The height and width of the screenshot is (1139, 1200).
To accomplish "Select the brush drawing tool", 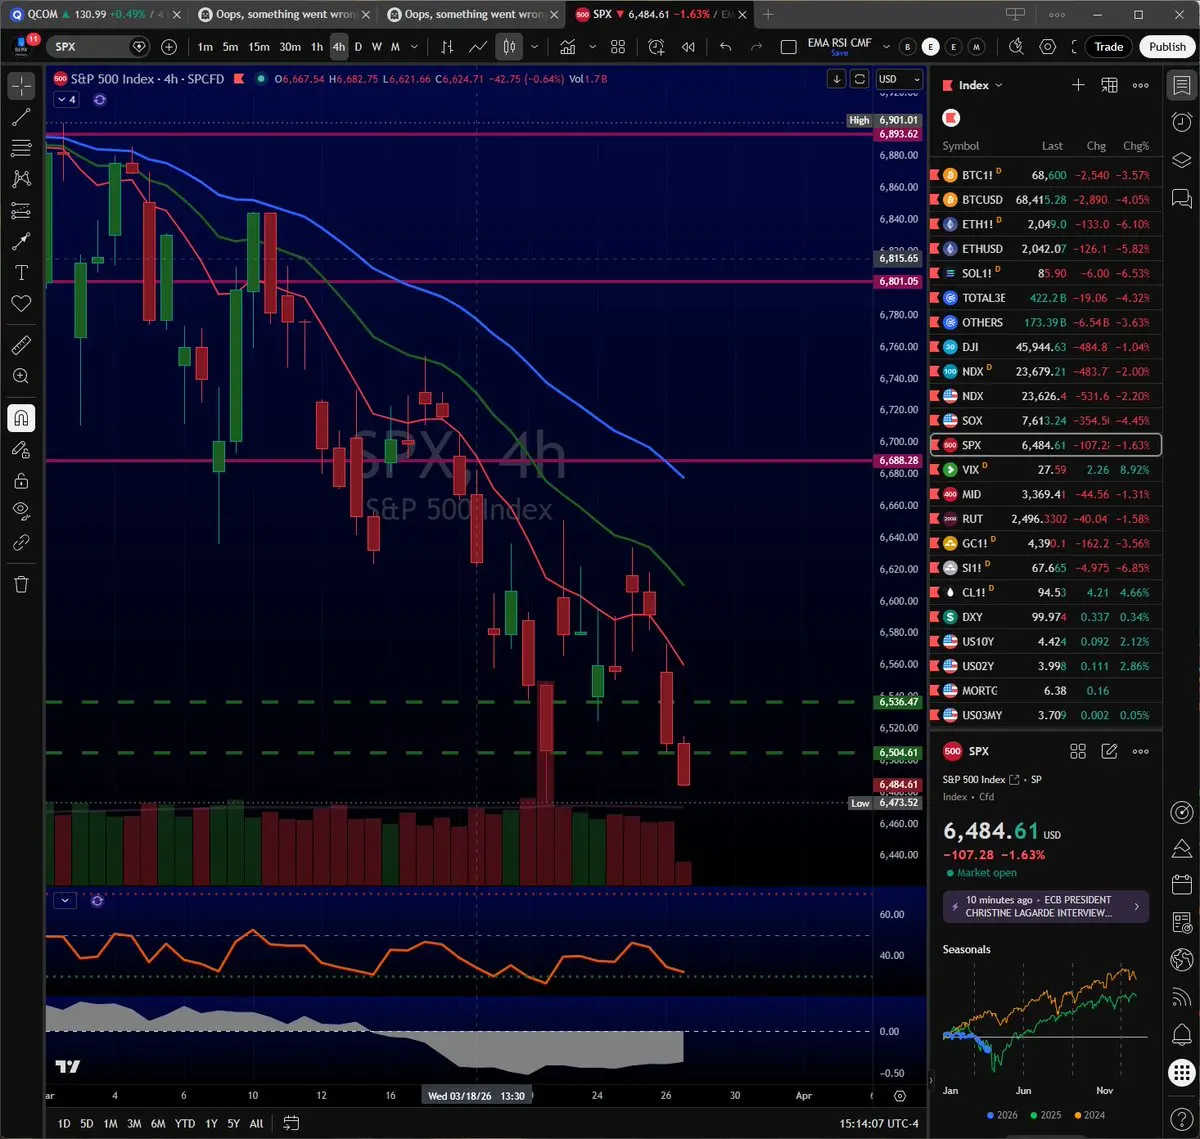I will 21,241.
